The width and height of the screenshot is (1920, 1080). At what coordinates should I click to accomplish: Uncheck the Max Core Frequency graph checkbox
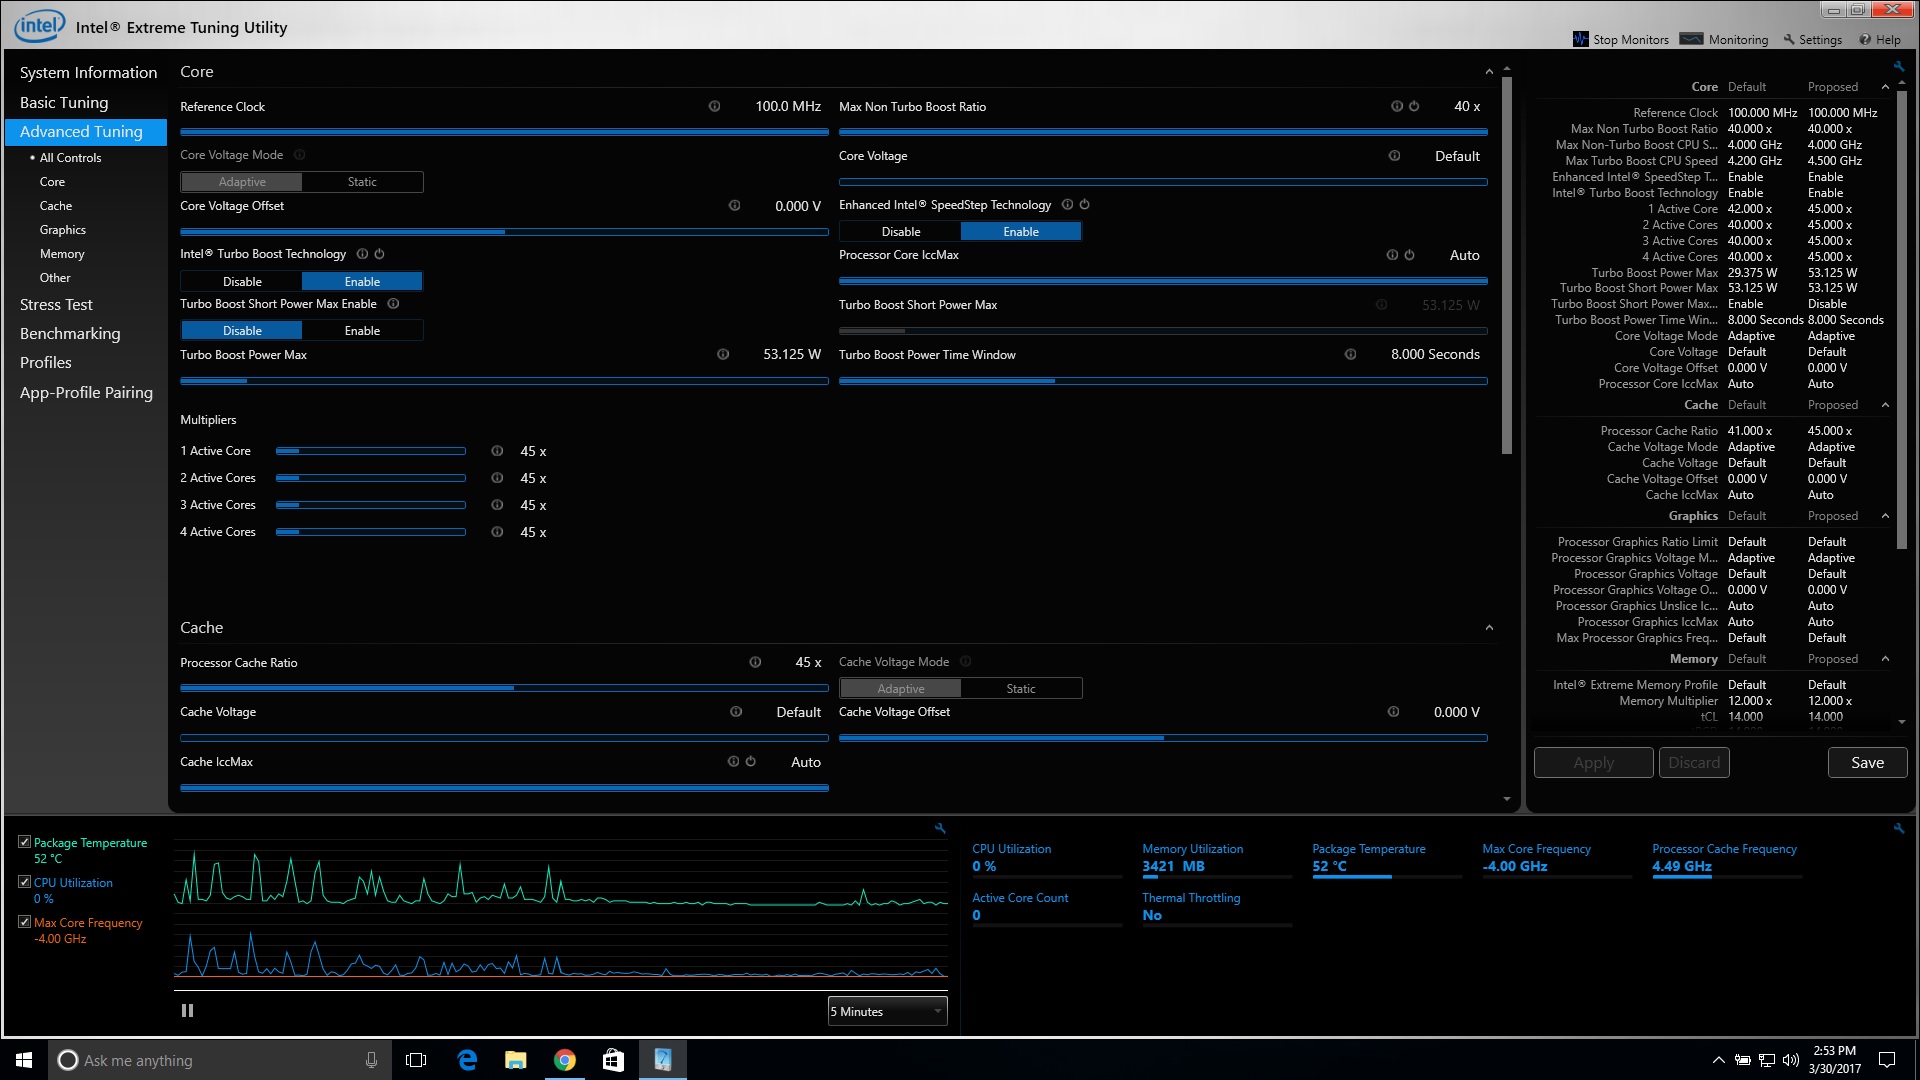25,922
